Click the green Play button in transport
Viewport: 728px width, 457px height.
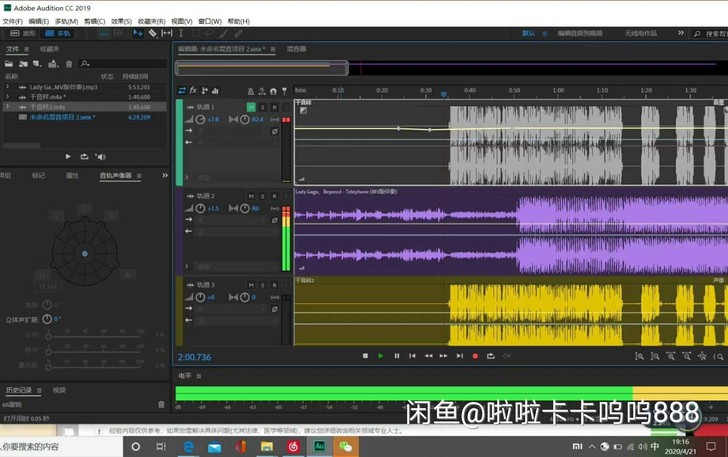[x=381, y=356]
